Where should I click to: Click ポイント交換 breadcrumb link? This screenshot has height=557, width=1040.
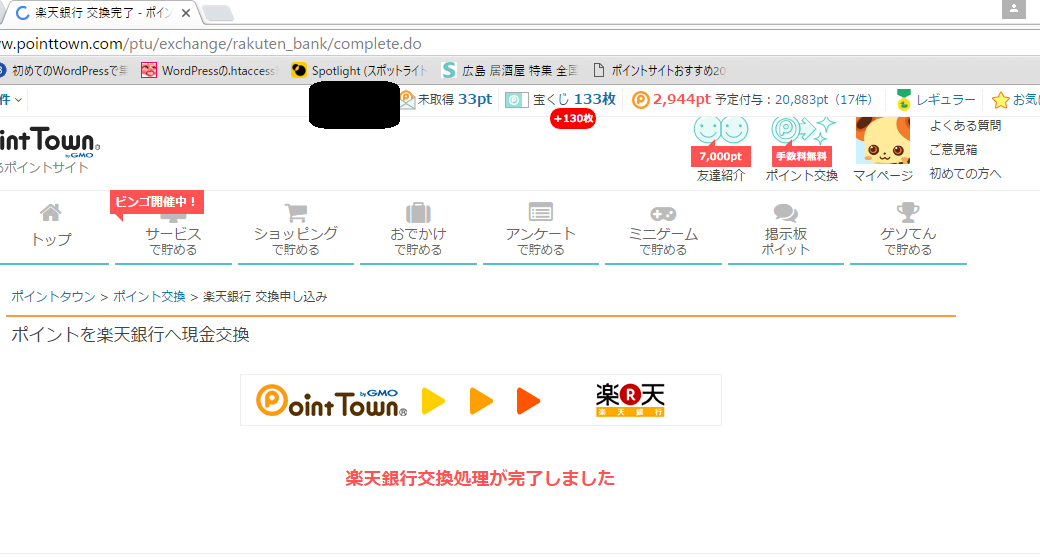[x=149, y=297]
